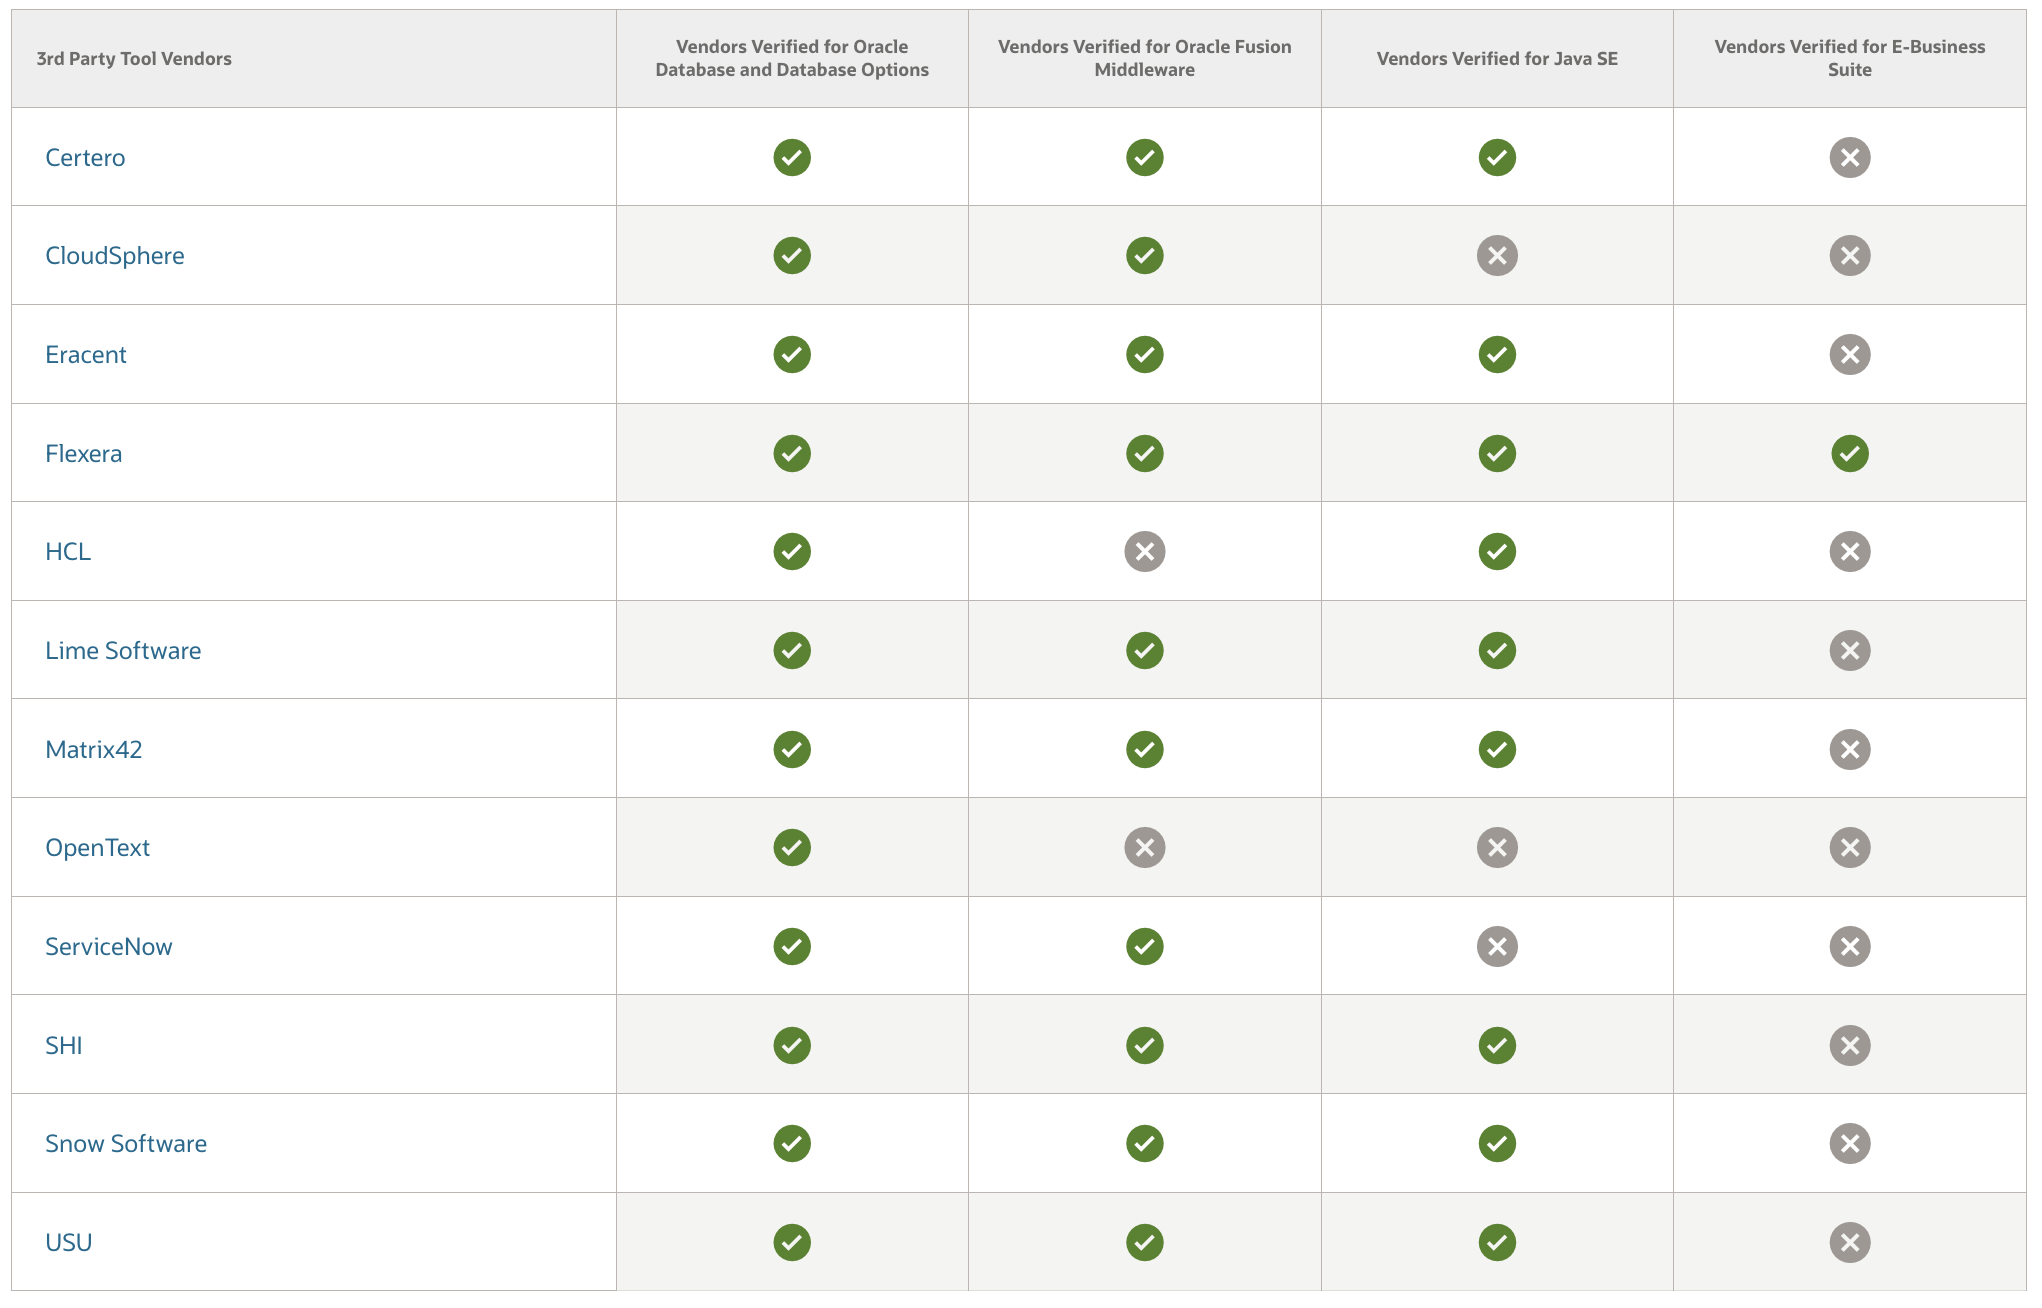This screenshot has height=1308, width=2042.
Task: Open the CloudSphere vendor page
Action: (115, 255)
